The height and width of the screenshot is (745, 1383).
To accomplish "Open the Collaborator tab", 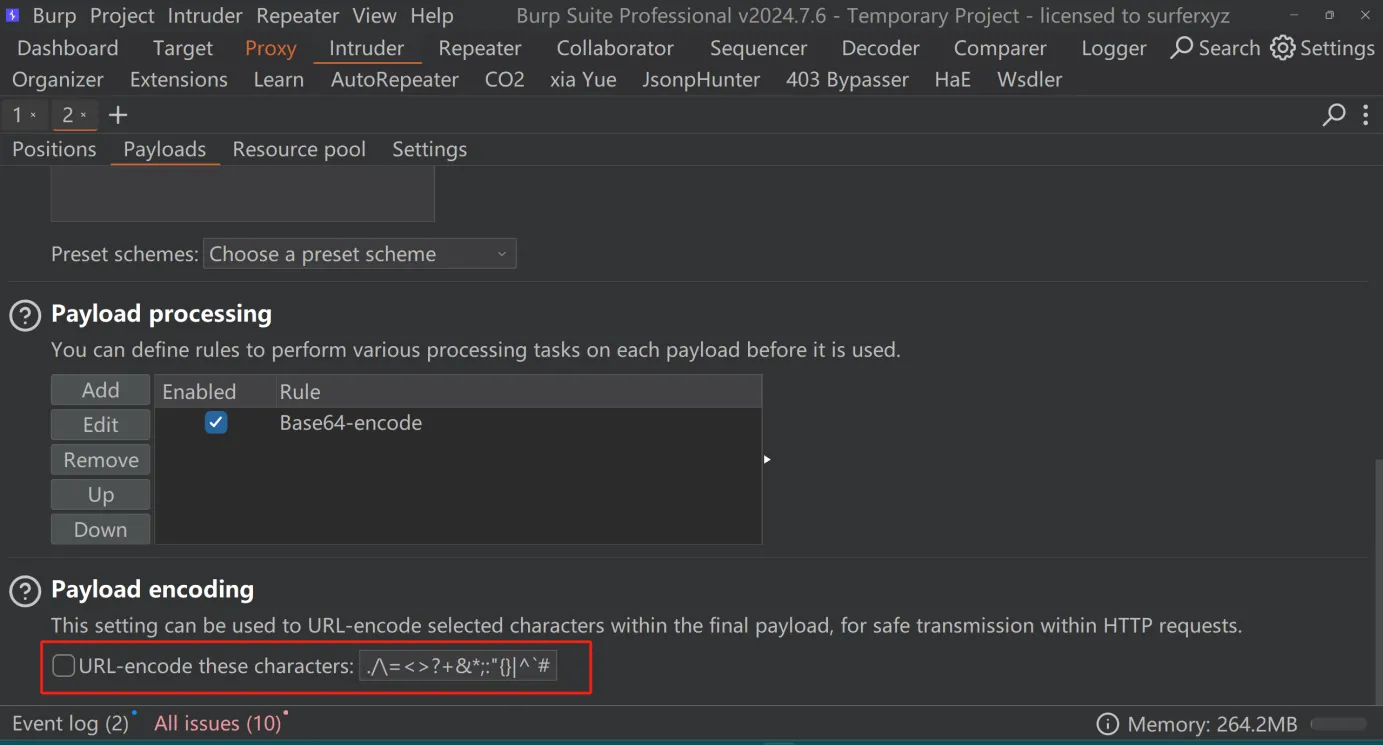I will (615, 48).
